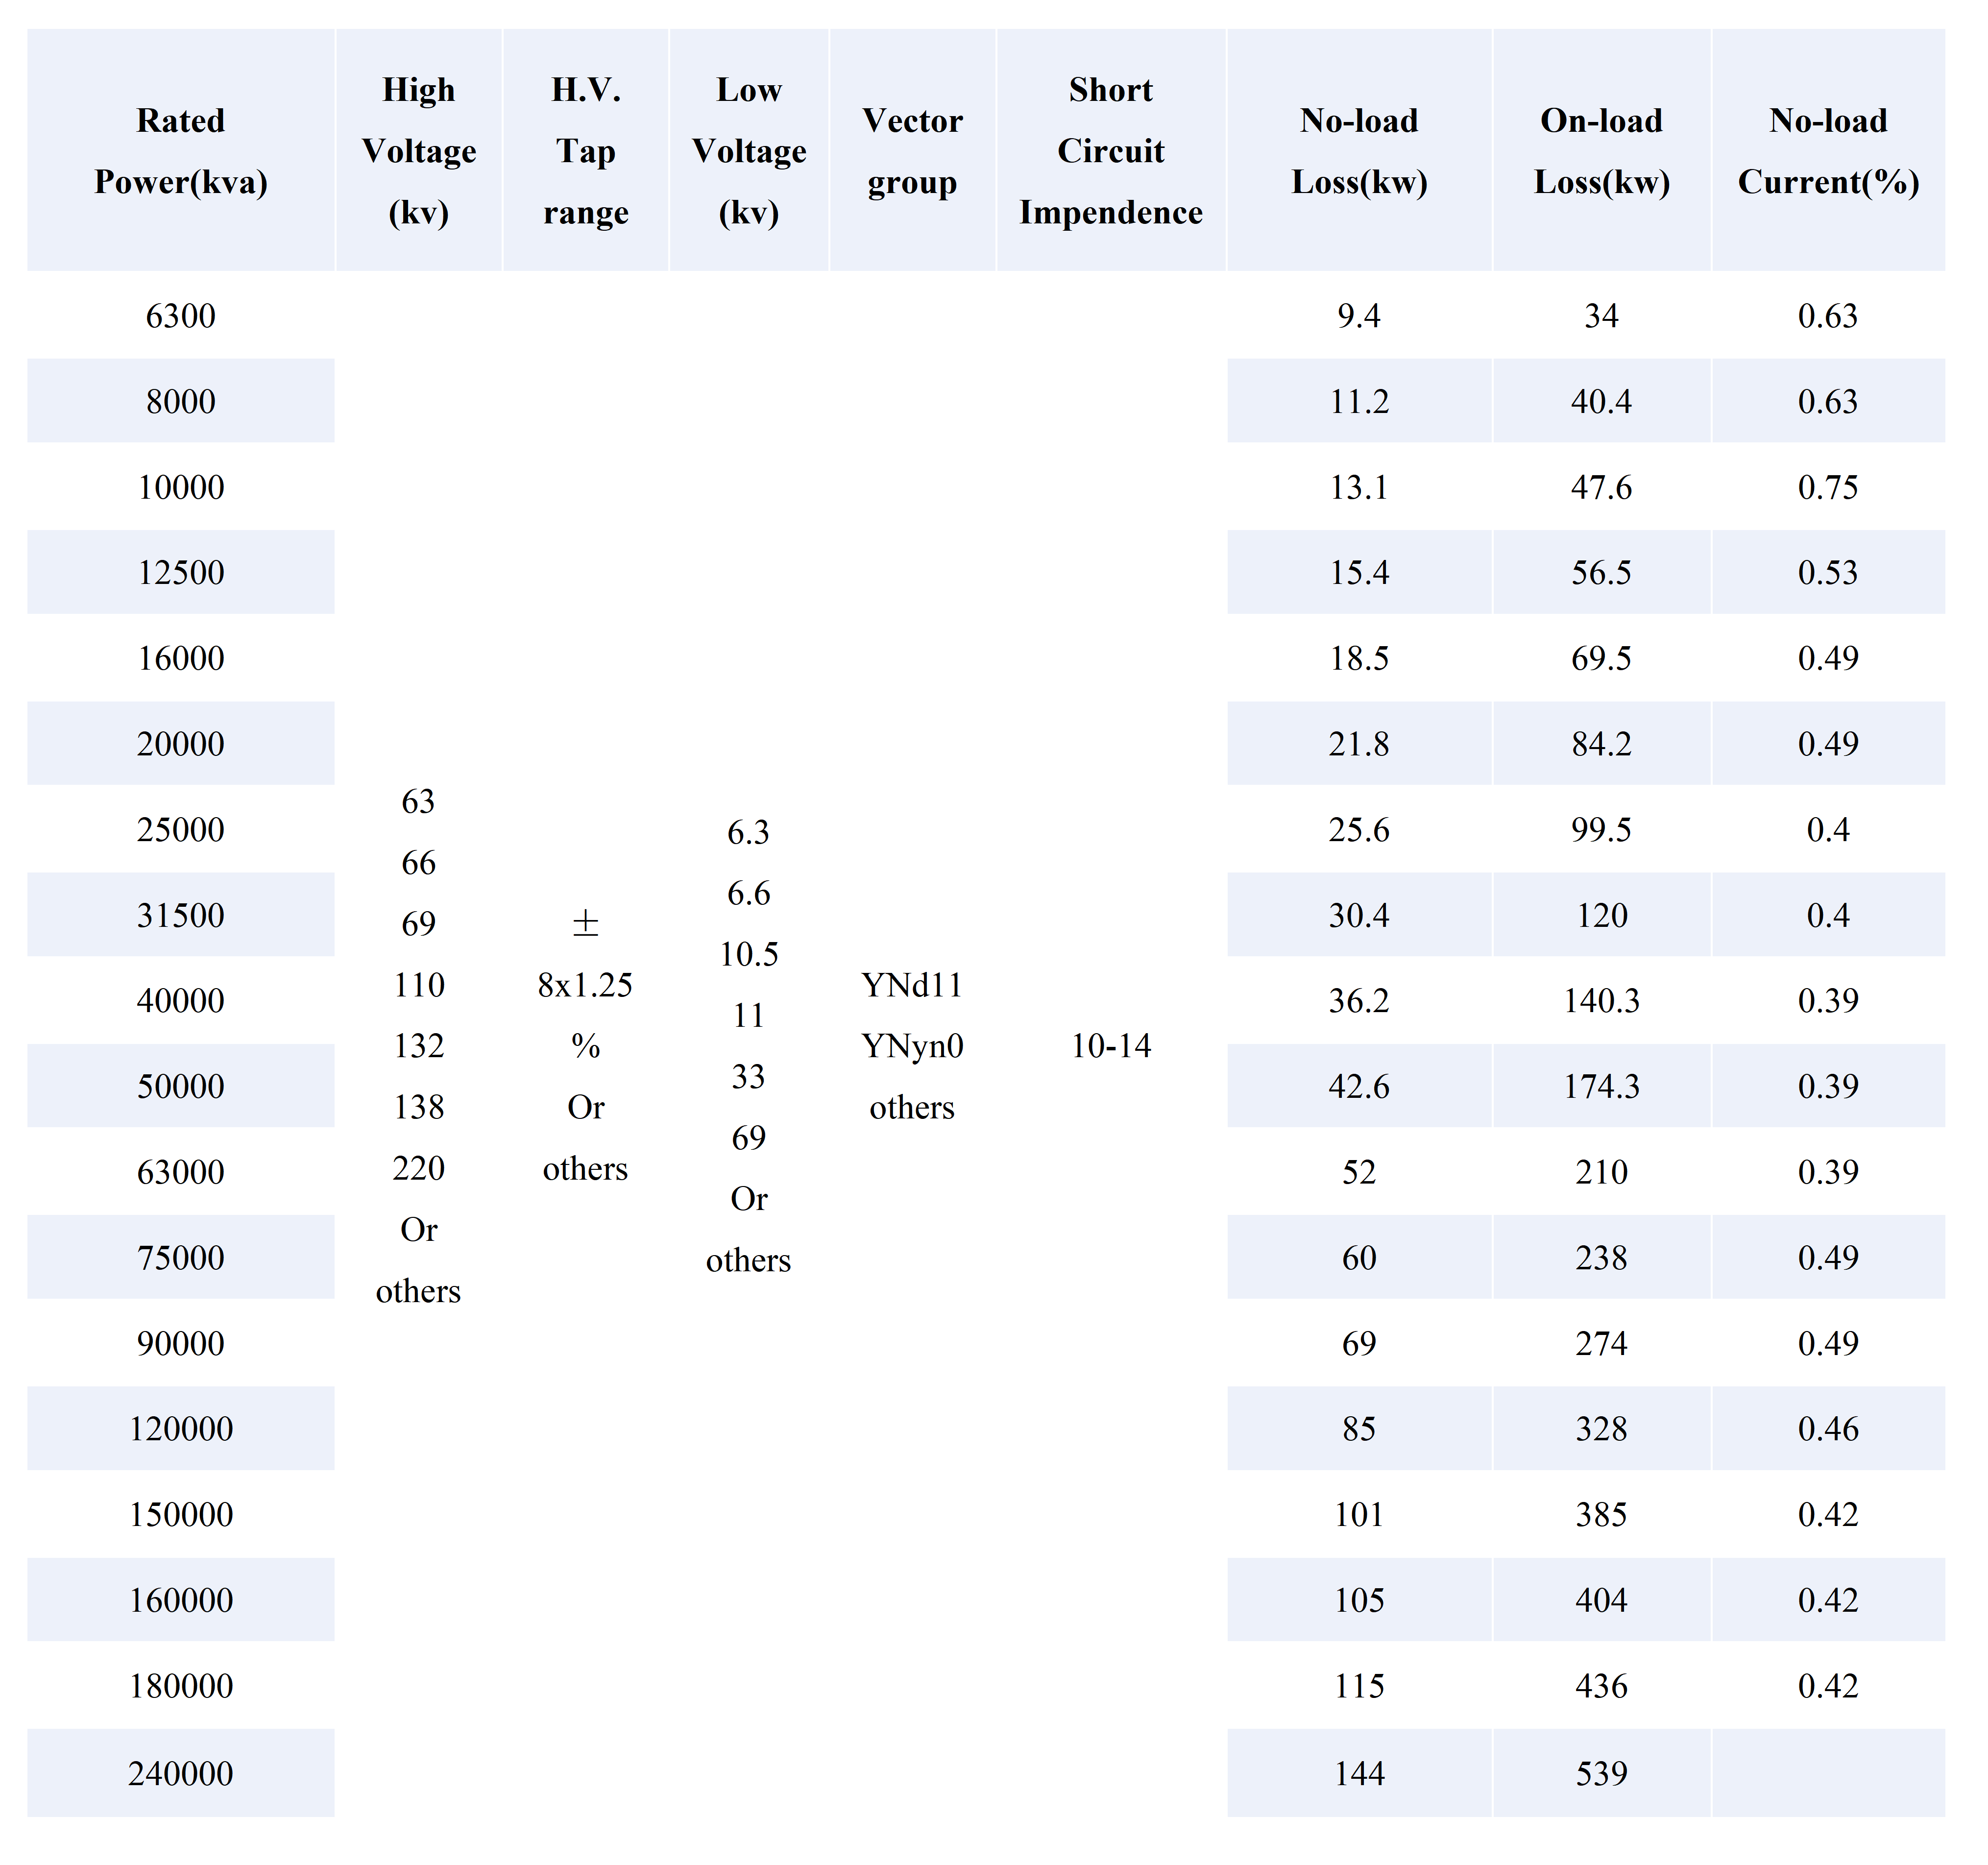Click the No-load Loss(kw) header
The height and width of the screenshot is (1865, 1988).
click(x=1360, y=150)
